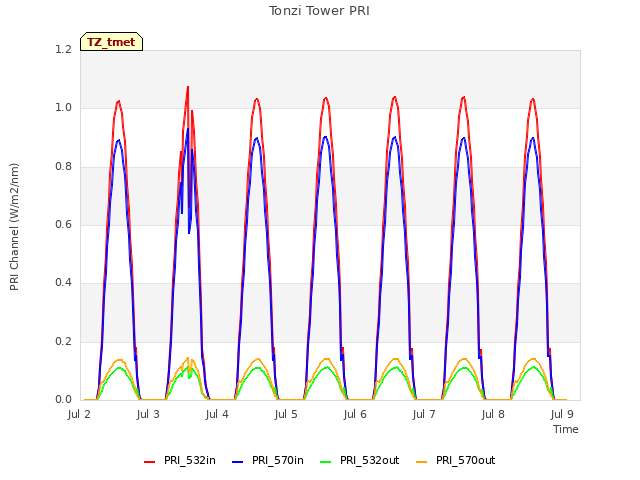Click the blue PRI_570in legend swatch
Image resolution: width=640 pixels, height=480 pixels.
(238, 462)
